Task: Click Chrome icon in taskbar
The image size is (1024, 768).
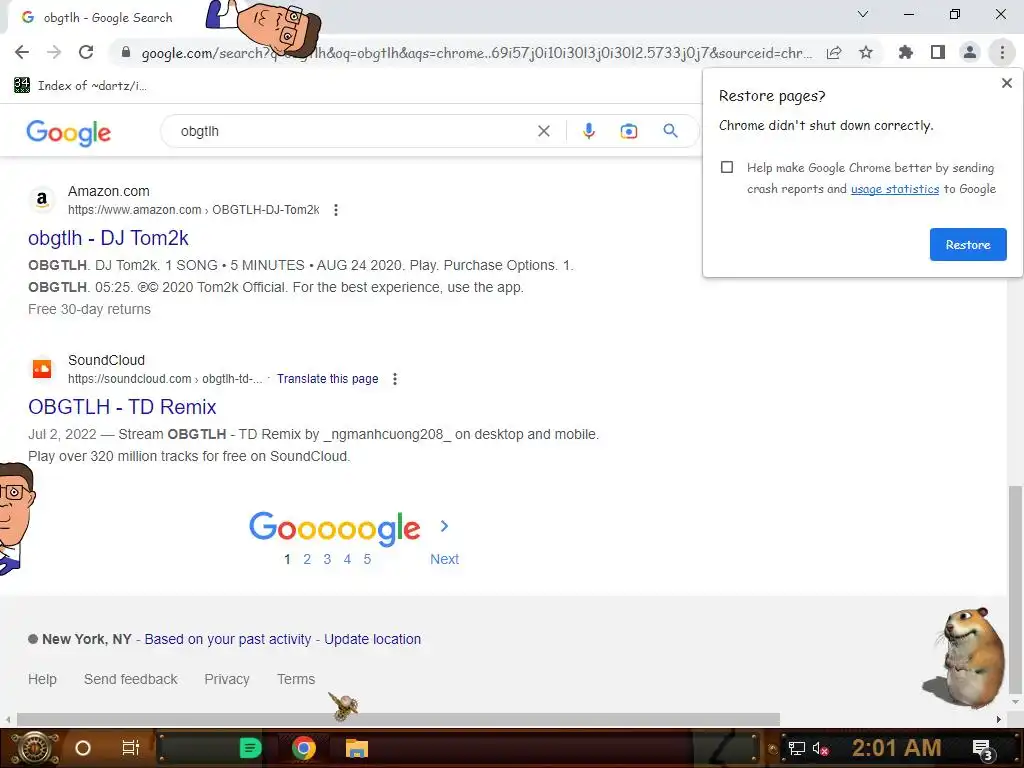Action: pos(304,748)
